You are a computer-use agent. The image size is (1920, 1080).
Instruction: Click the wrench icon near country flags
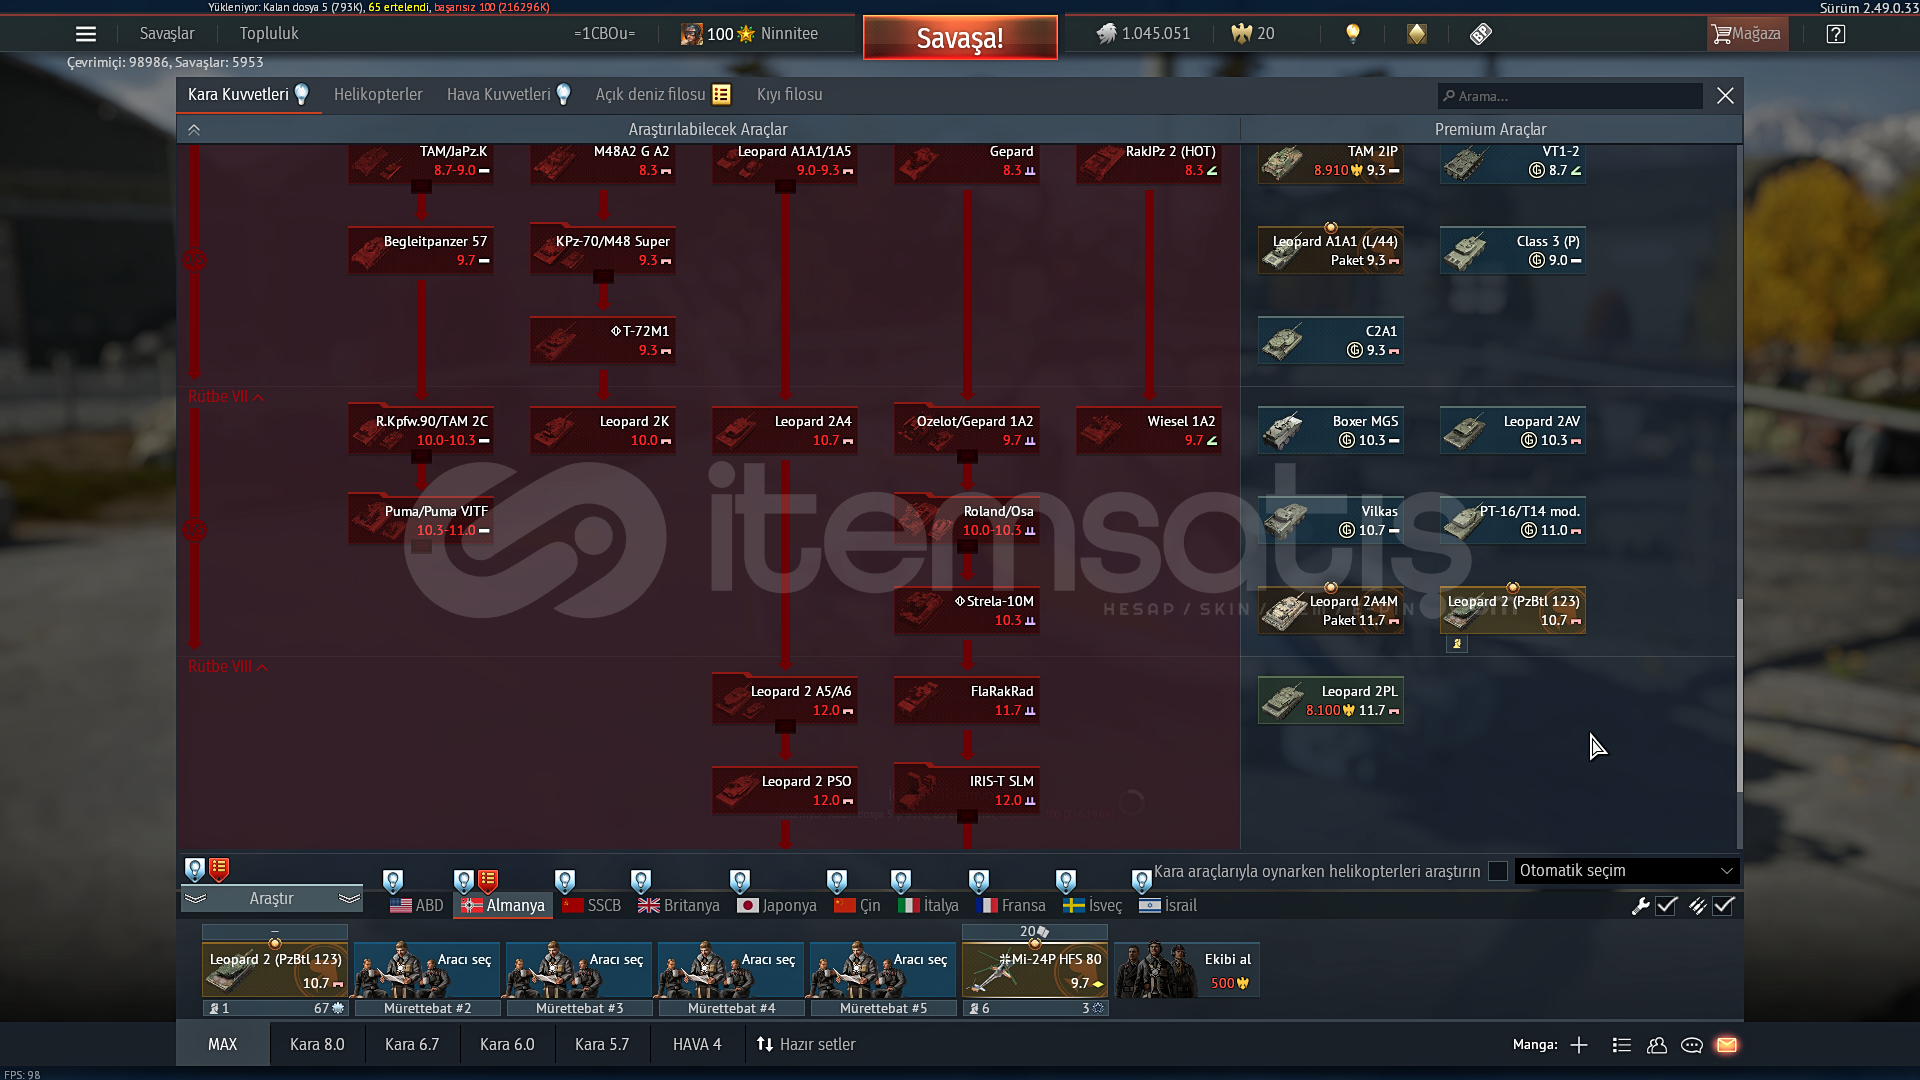(1640, 906)
